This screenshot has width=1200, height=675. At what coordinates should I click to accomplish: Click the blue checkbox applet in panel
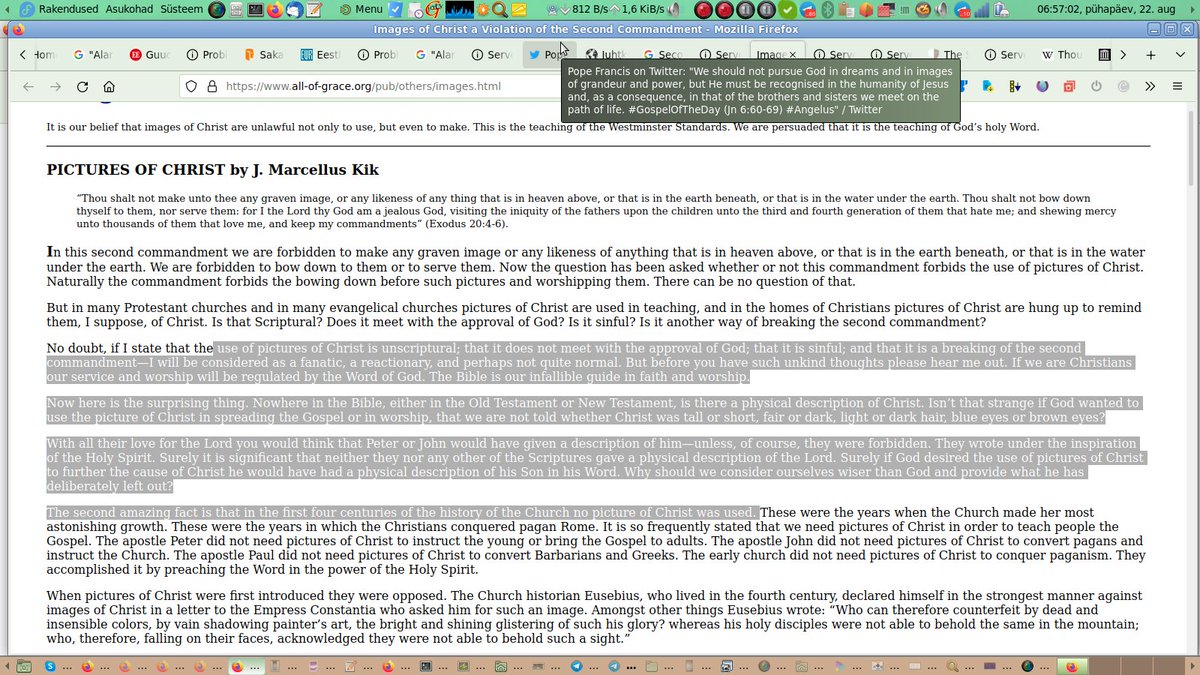(395, 9)
